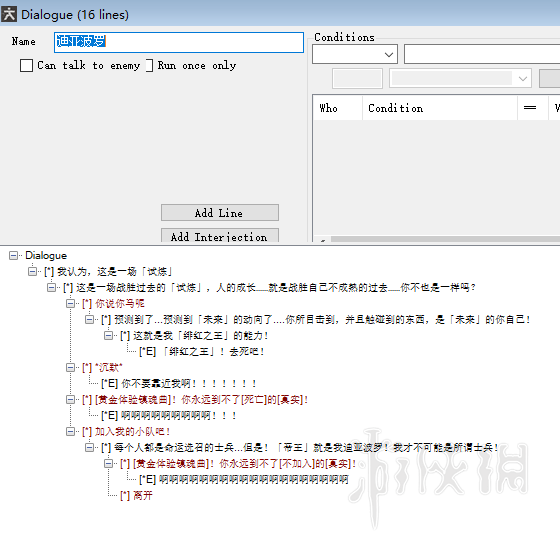Select line 这就是我「绯红之王」的能力！

click(194, 335)
